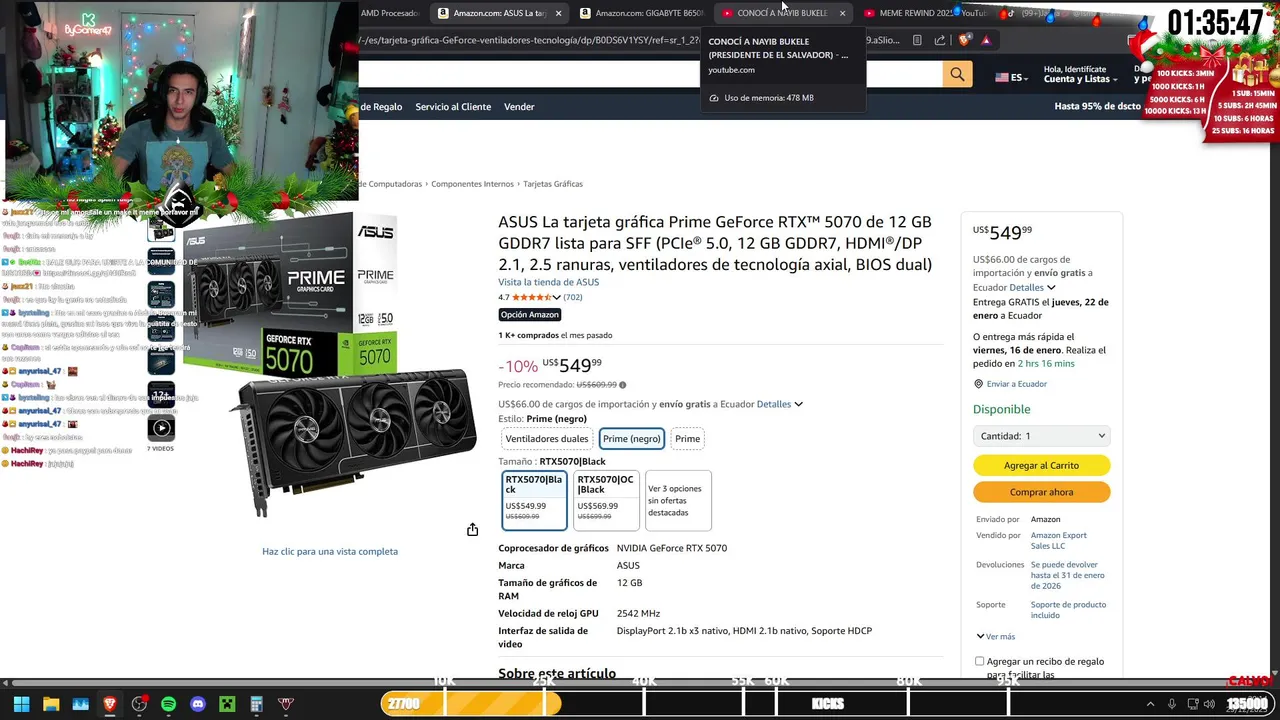Launch Minecraft from taskbar
This screenshot has height=720, width=1280.
227,704
